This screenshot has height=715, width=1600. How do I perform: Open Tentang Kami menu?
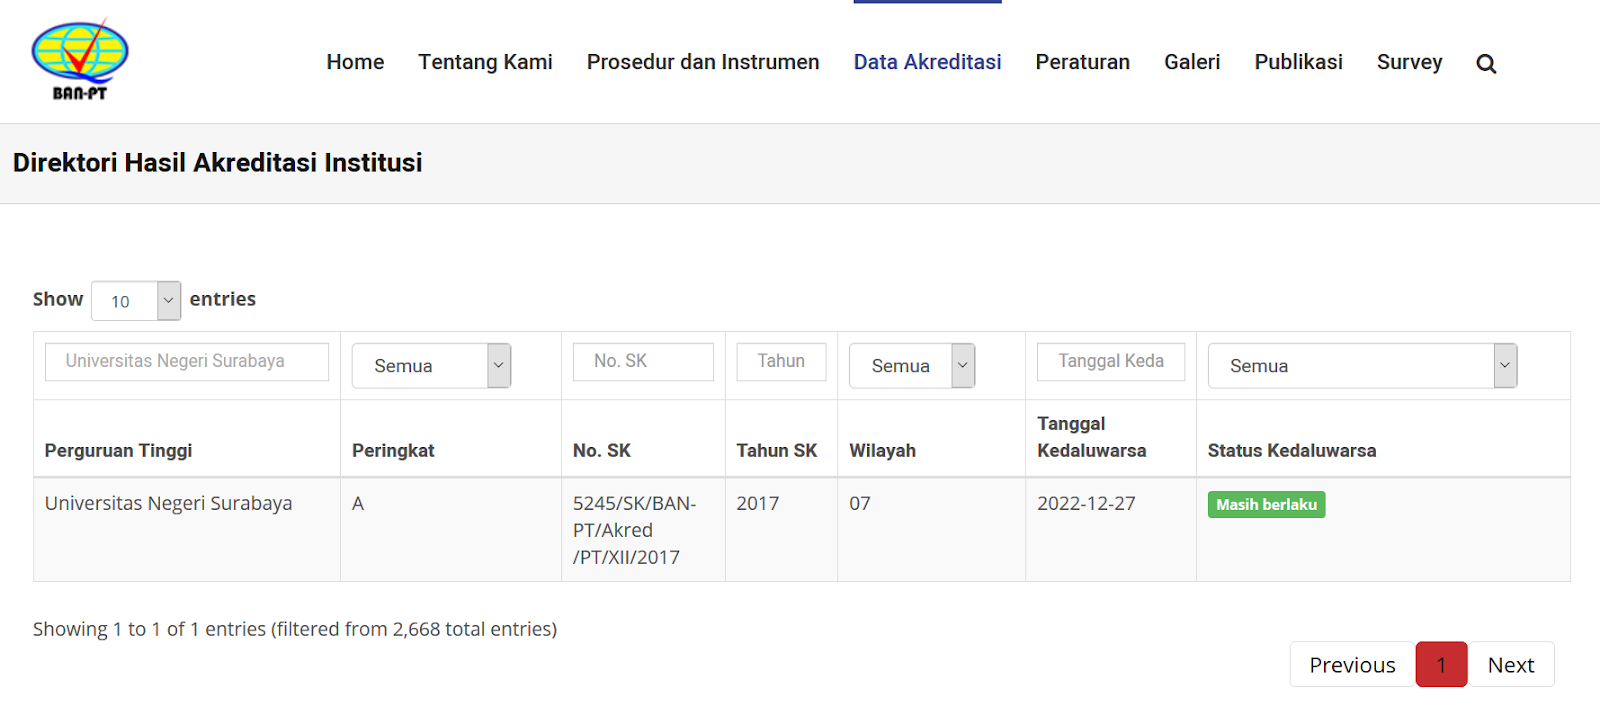(485, 62)
